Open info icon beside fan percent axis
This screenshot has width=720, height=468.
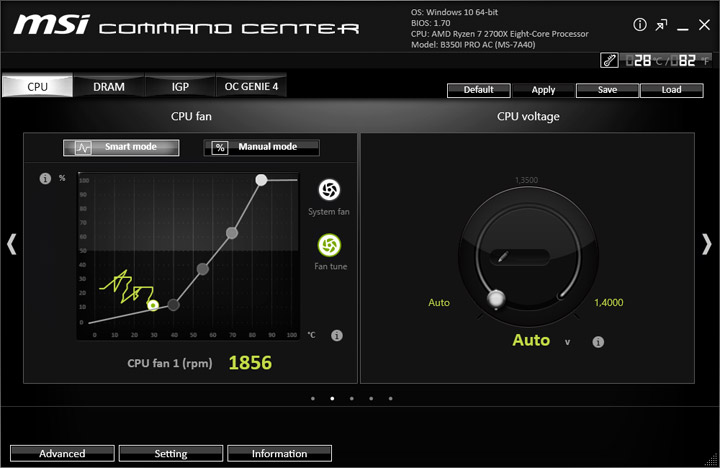45,178
